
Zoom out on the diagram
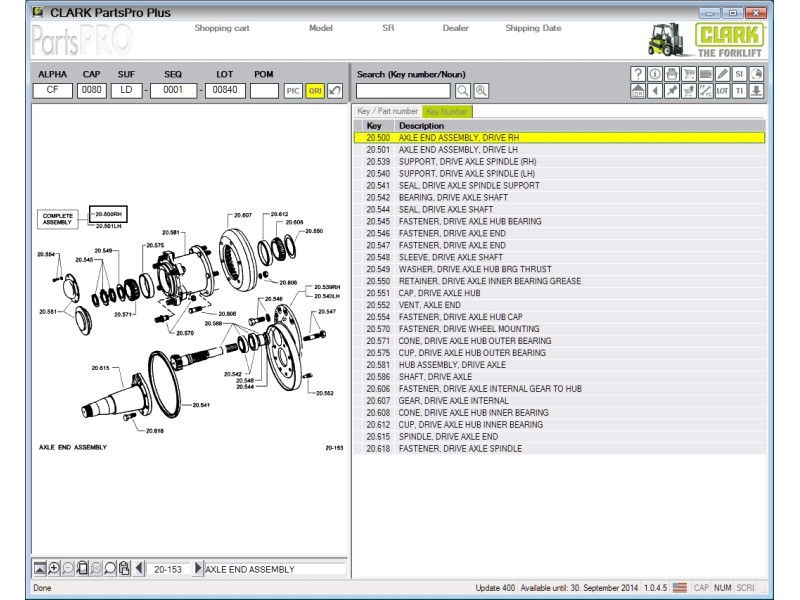click(68, 568)
